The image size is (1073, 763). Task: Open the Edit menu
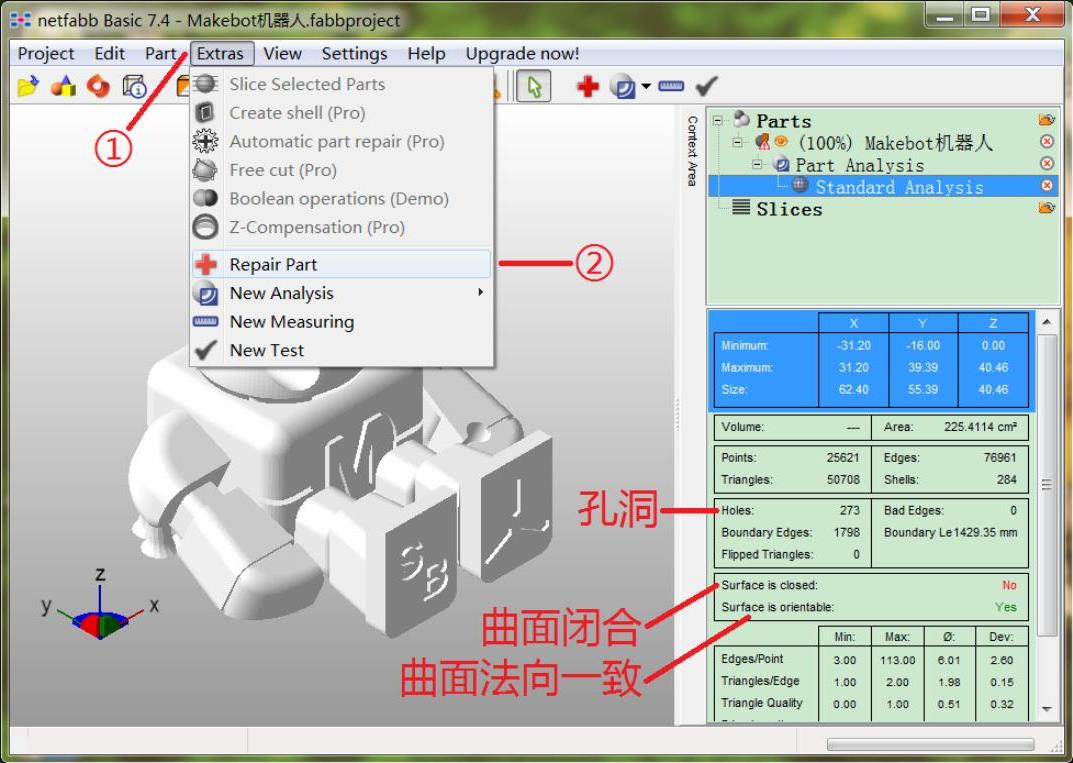(109, 53)
